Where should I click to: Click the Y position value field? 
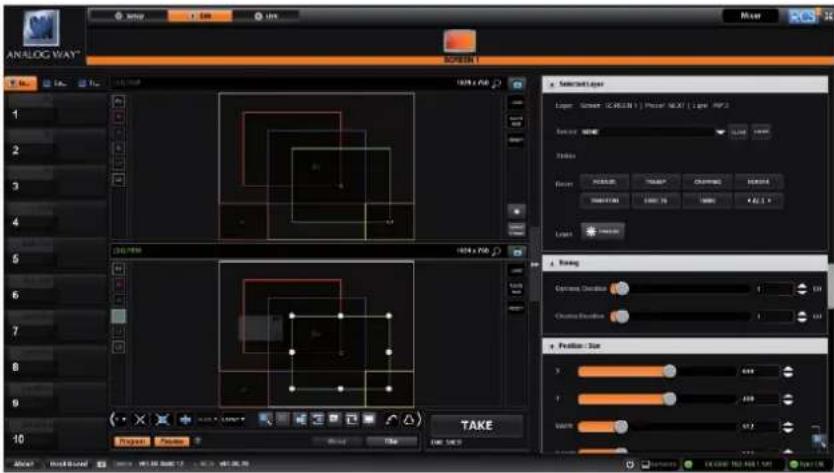click(760, 399)
